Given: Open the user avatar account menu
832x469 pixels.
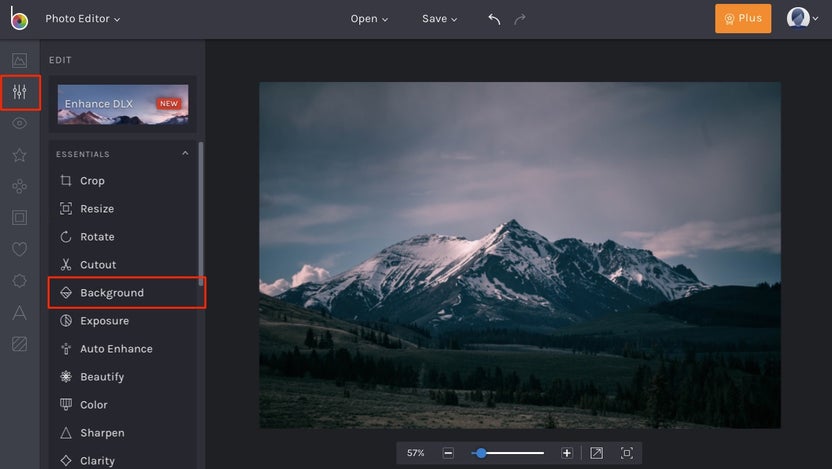Looking at the screenshot, I should (802, 18).
